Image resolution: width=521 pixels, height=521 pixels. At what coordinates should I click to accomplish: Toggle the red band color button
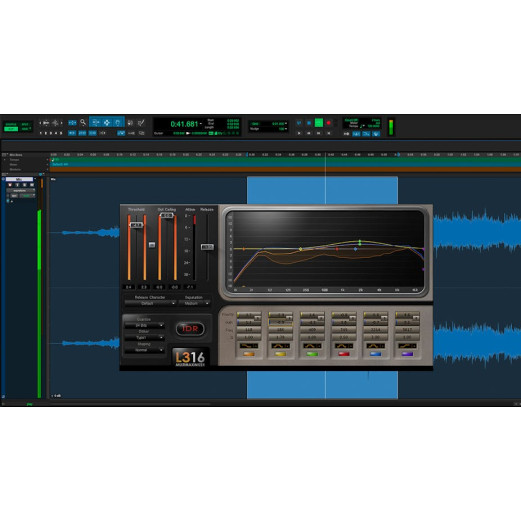point(344,354)
